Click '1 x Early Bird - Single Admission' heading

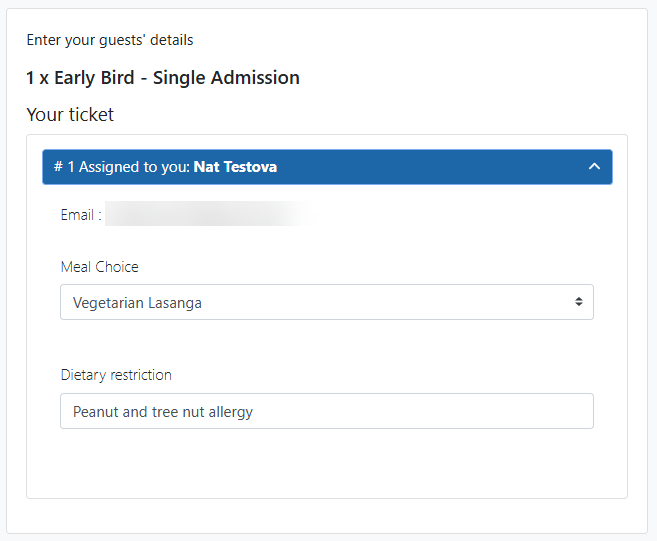(x=163, y=77)
